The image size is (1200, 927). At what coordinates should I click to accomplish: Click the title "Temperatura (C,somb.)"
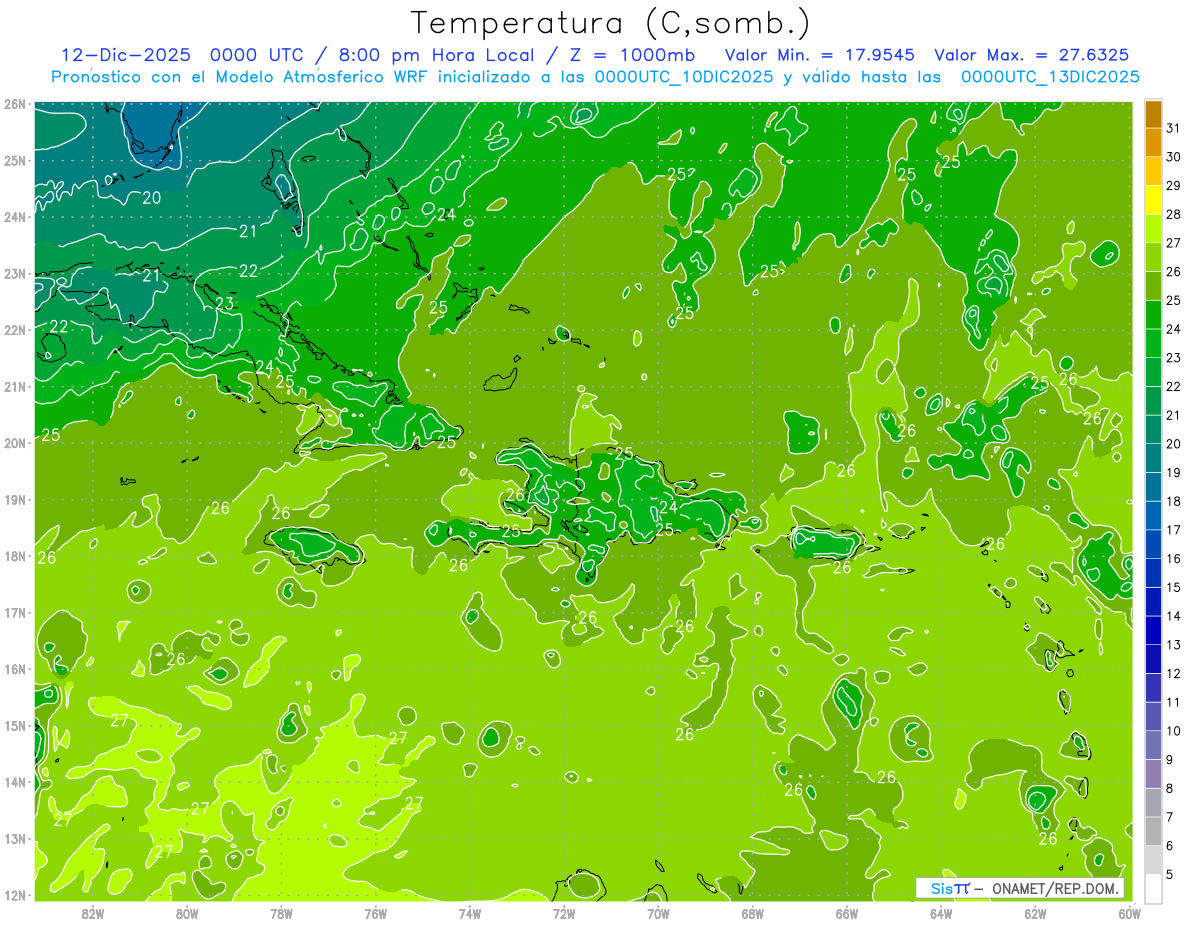point(611,24)
